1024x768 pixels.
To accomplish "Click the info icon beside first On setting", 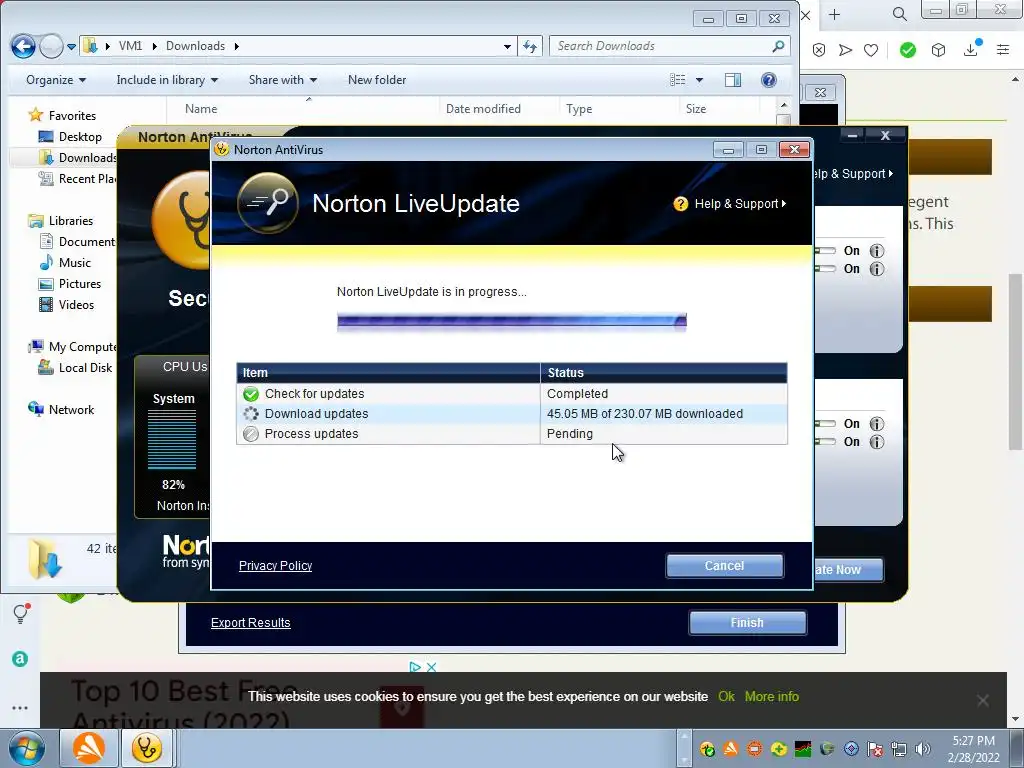I will tap(876, 251).
